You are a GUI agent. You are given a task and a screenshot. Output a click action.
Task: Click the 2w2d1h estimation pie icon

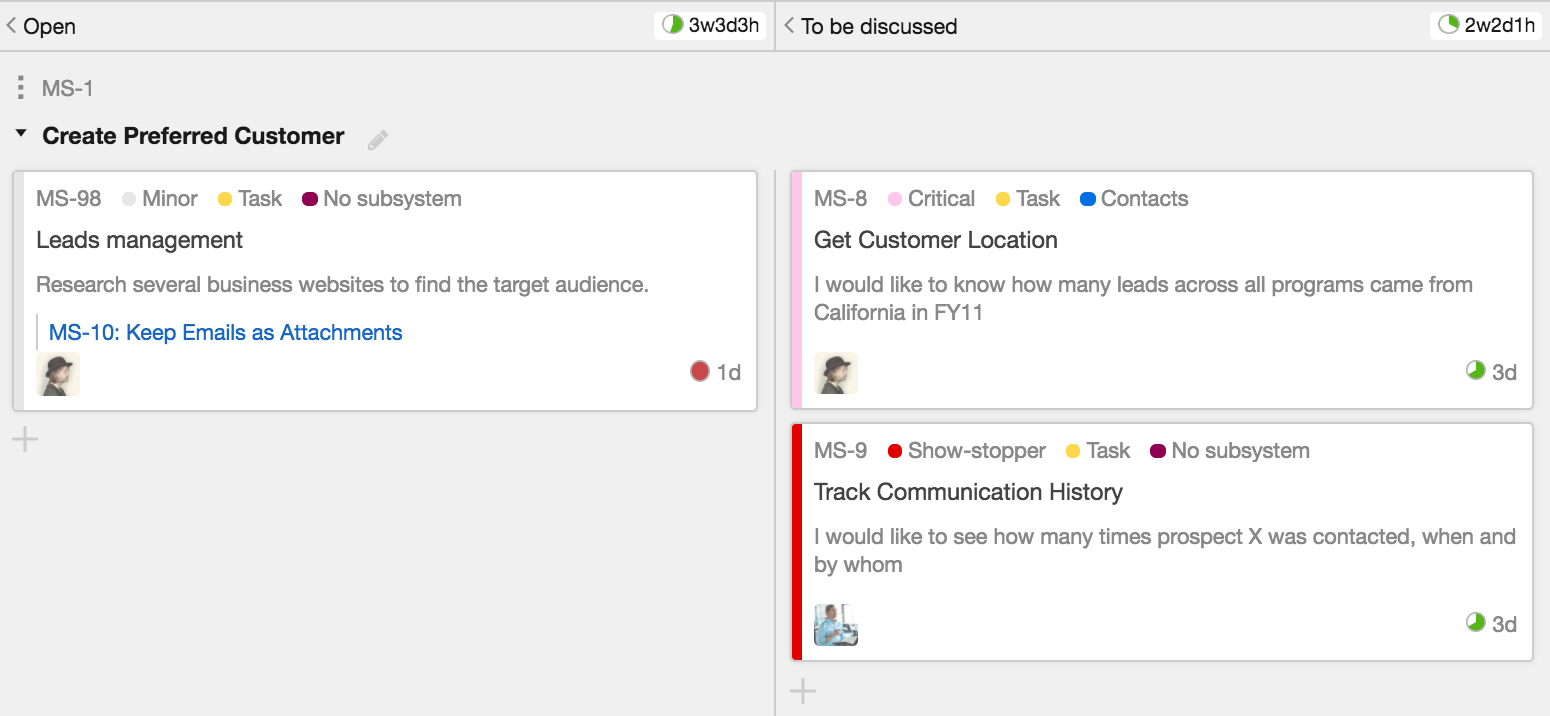point(1448,25)
